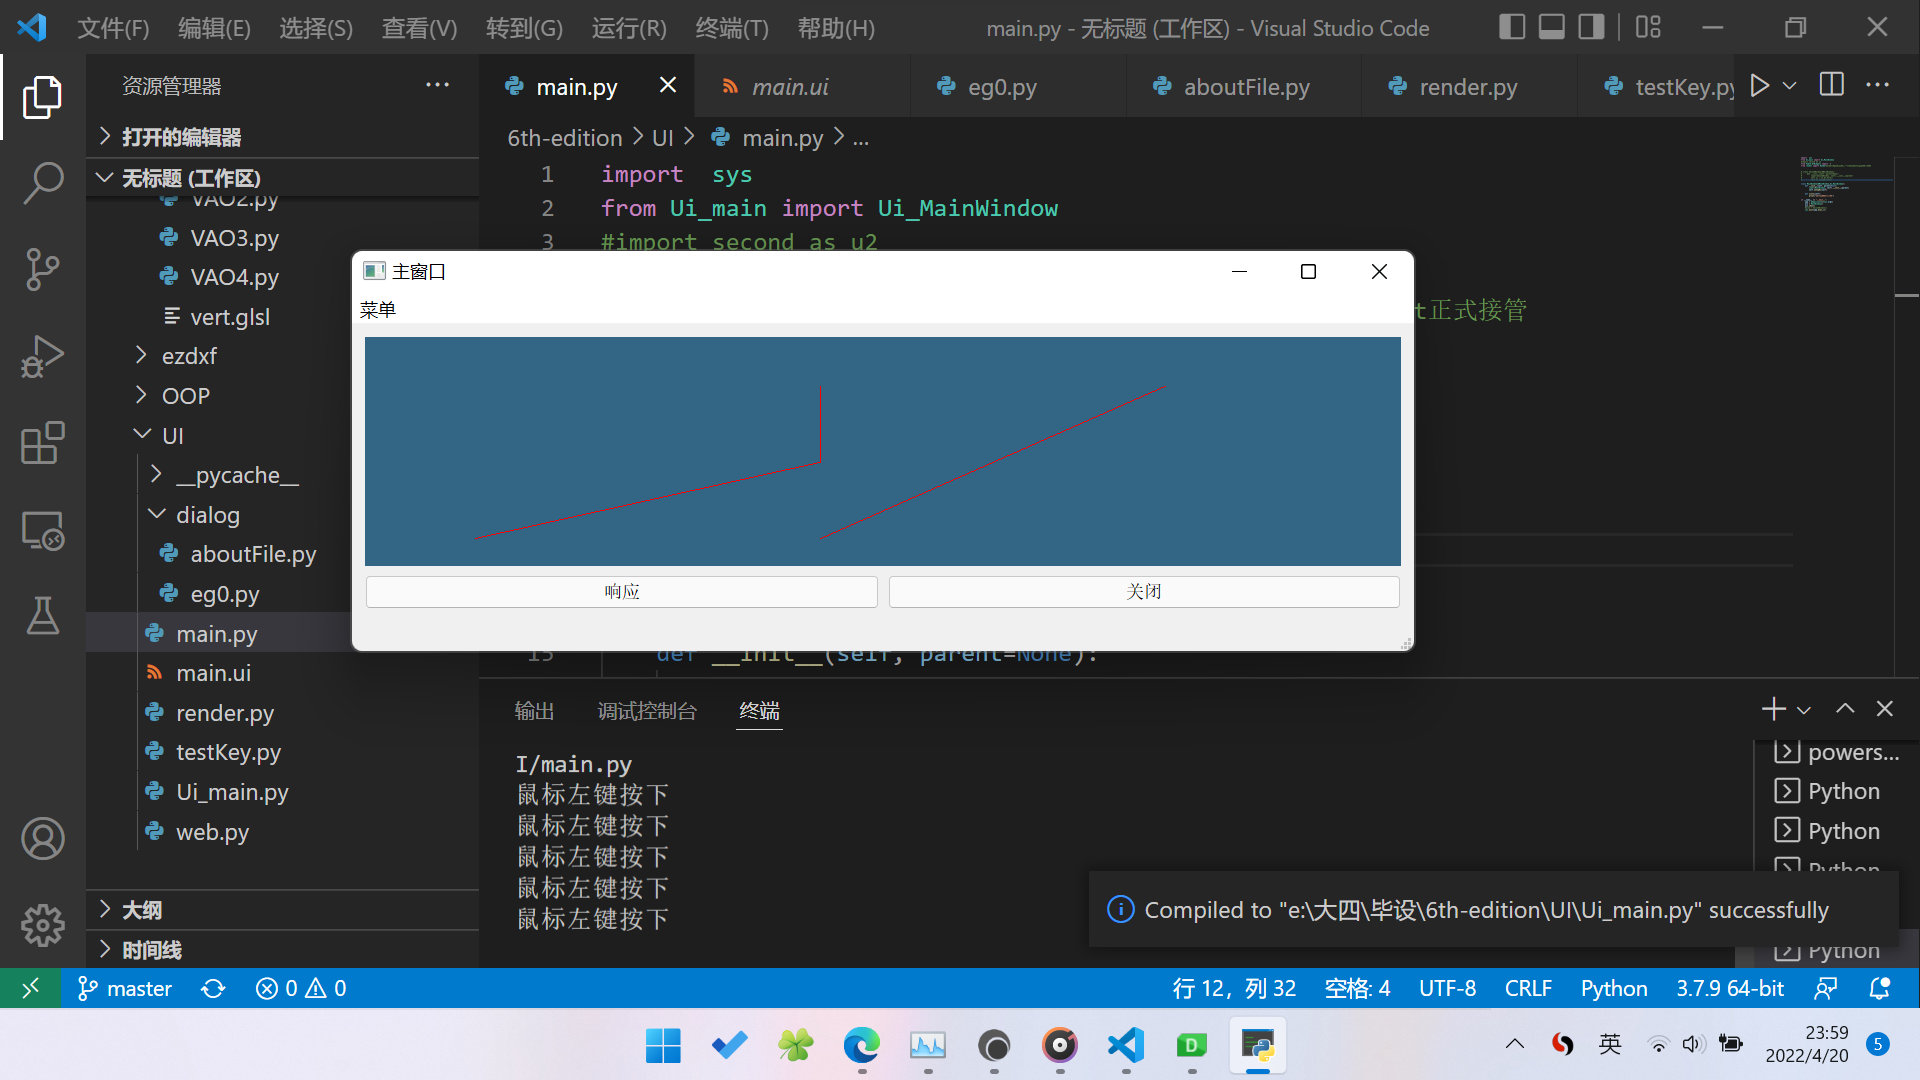
Task: Open the new terminal launch profile dropdown
Action: click(1804, 710)
